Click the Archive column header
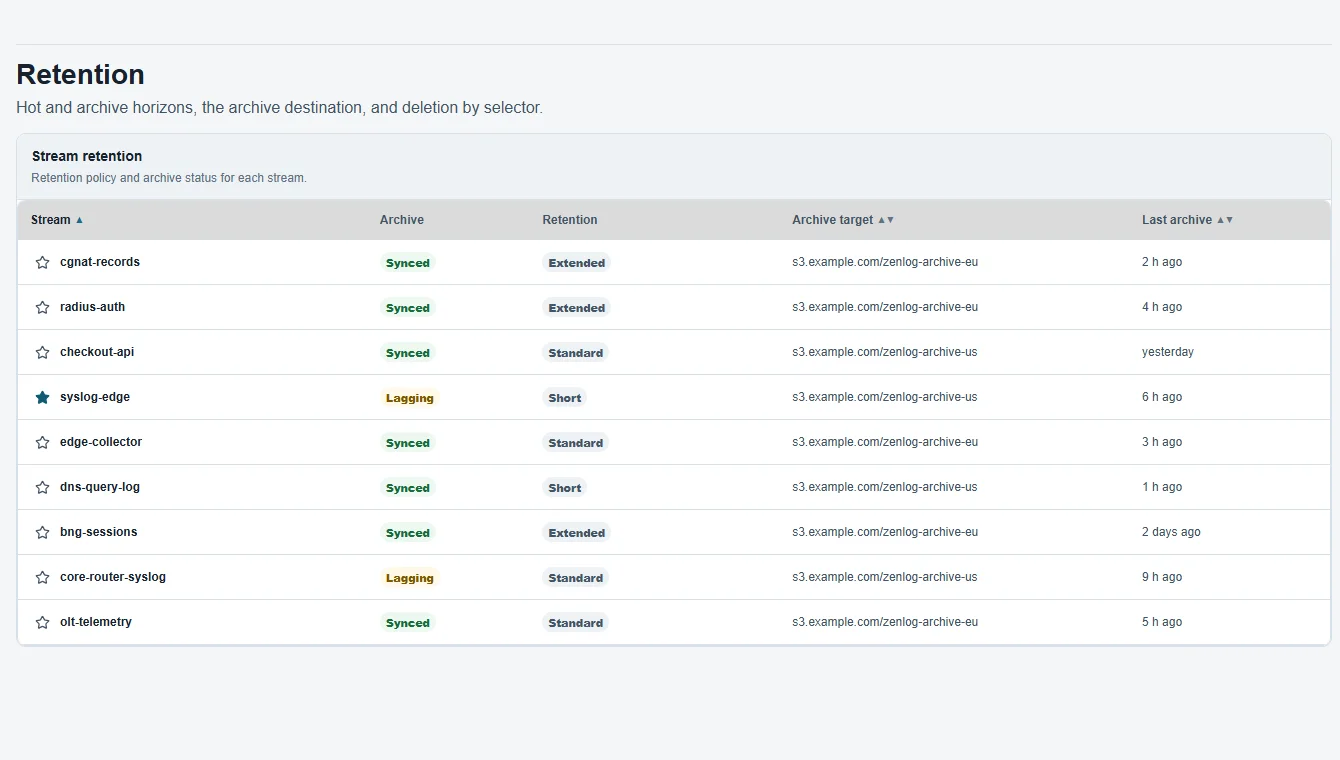Screen dimensions: 1340x760 (402, 220)
